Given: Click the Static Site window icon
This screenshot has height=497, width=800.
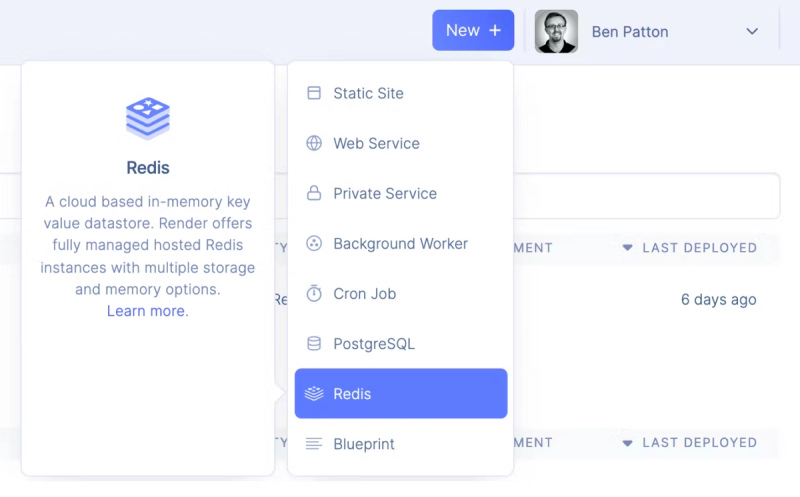Looking at the screenshot, I should [x=314, y=93].
